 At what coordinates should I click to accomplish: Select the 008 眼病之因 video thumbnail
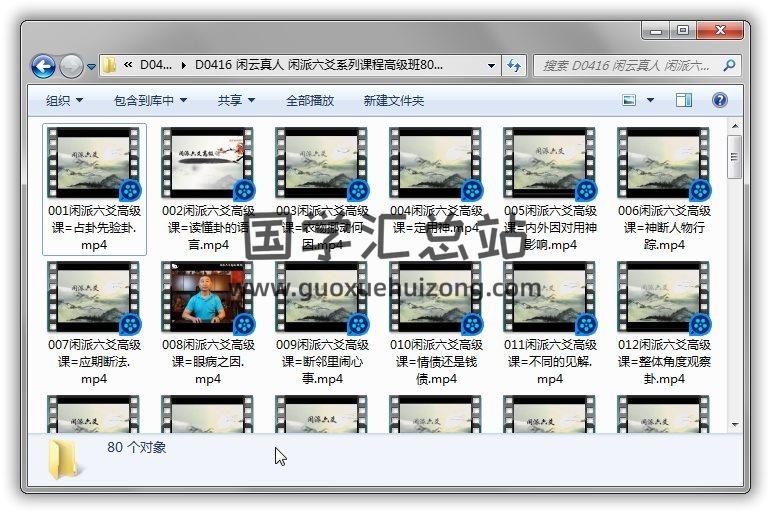pyautogui.click(x=208, y=299)
